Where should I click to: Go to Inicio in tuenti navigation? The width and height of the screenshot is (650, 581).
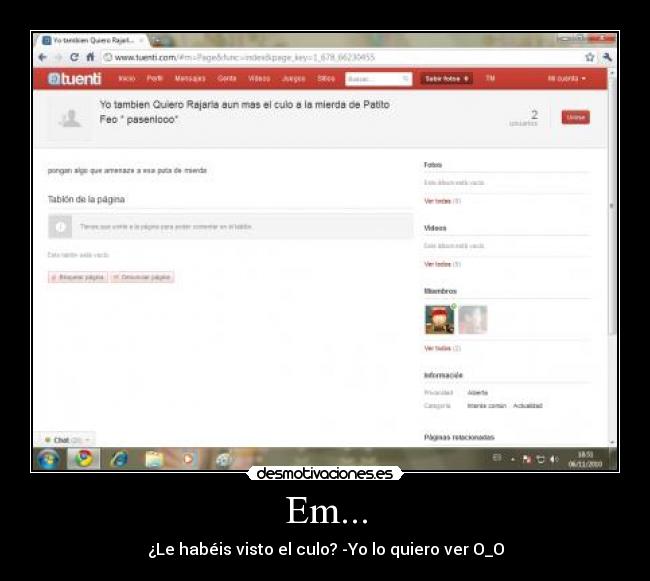tap(126, 78)
